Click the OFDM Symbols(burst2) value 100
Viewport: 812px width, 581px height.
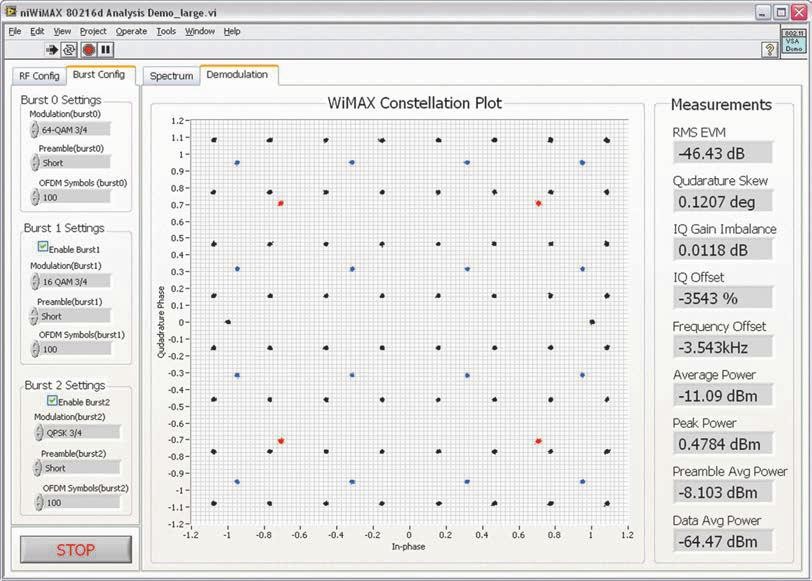[82, 502]
